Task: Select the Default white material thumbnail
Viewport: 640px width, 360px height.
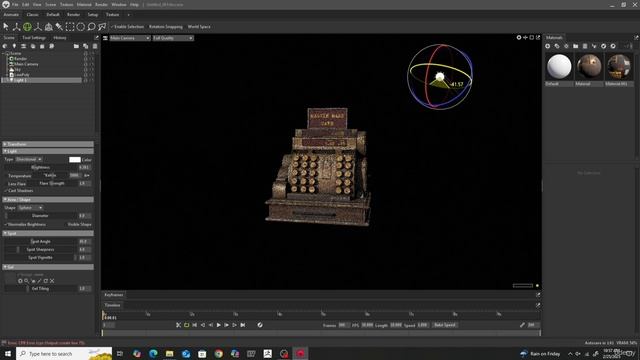Action: pyautogui.click(x=559, y=67)
